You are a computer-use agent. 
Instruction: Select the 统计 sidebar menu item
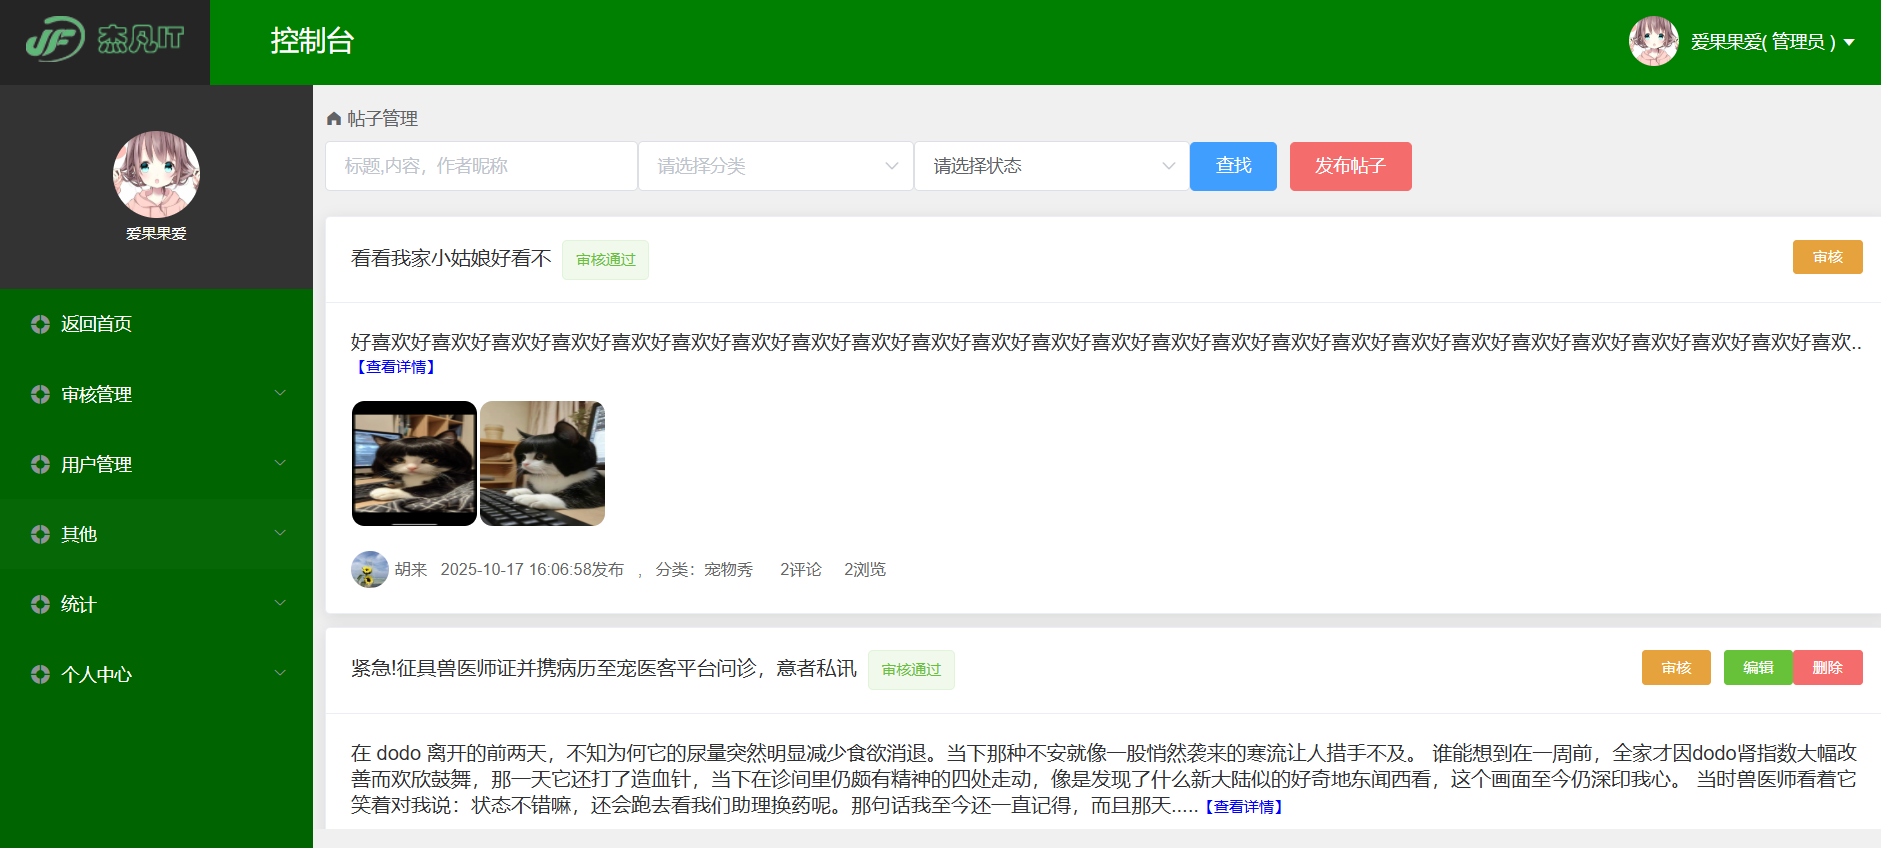tap(156, 604)
